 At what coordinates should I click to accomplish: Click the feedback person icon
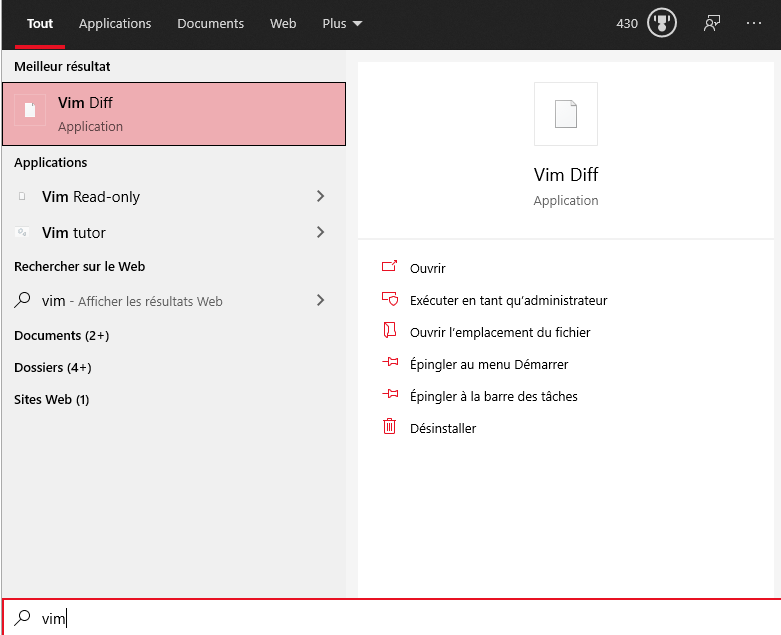(712, 23)
